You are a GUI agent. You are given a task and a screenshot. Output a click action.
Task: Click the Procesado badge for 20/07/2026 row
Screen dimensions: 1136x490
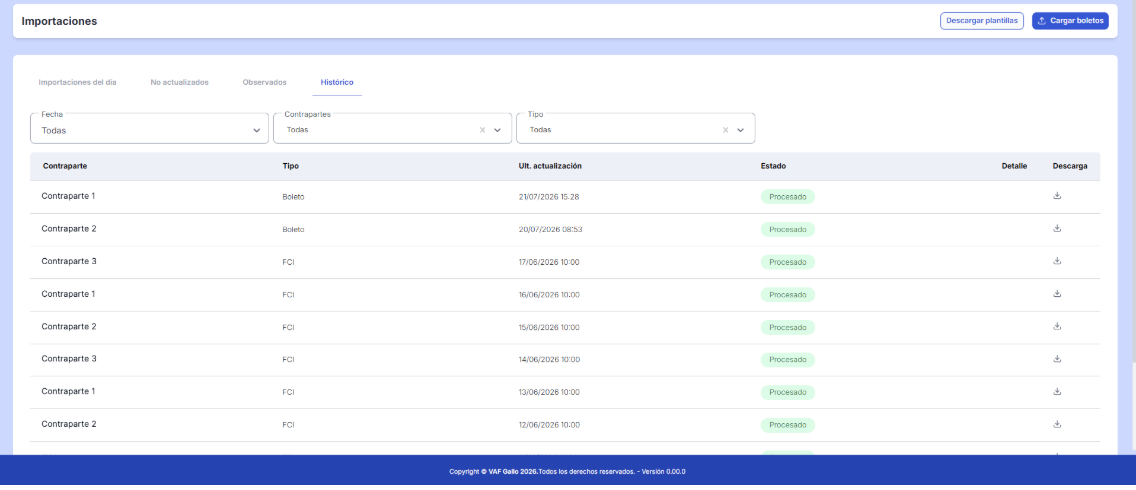tap(788, 229)
